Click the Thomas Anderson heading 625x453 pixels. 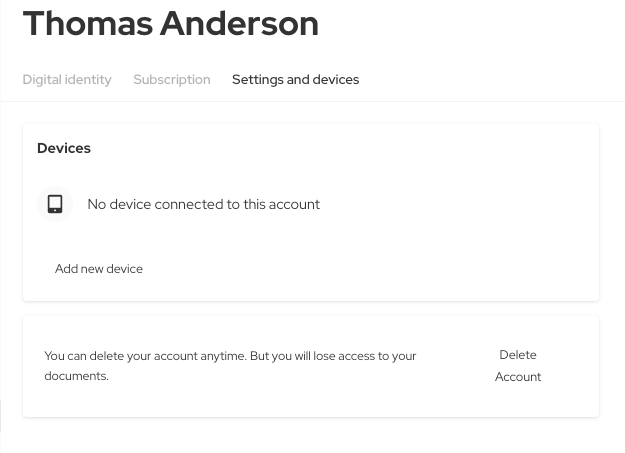[171, 23]
